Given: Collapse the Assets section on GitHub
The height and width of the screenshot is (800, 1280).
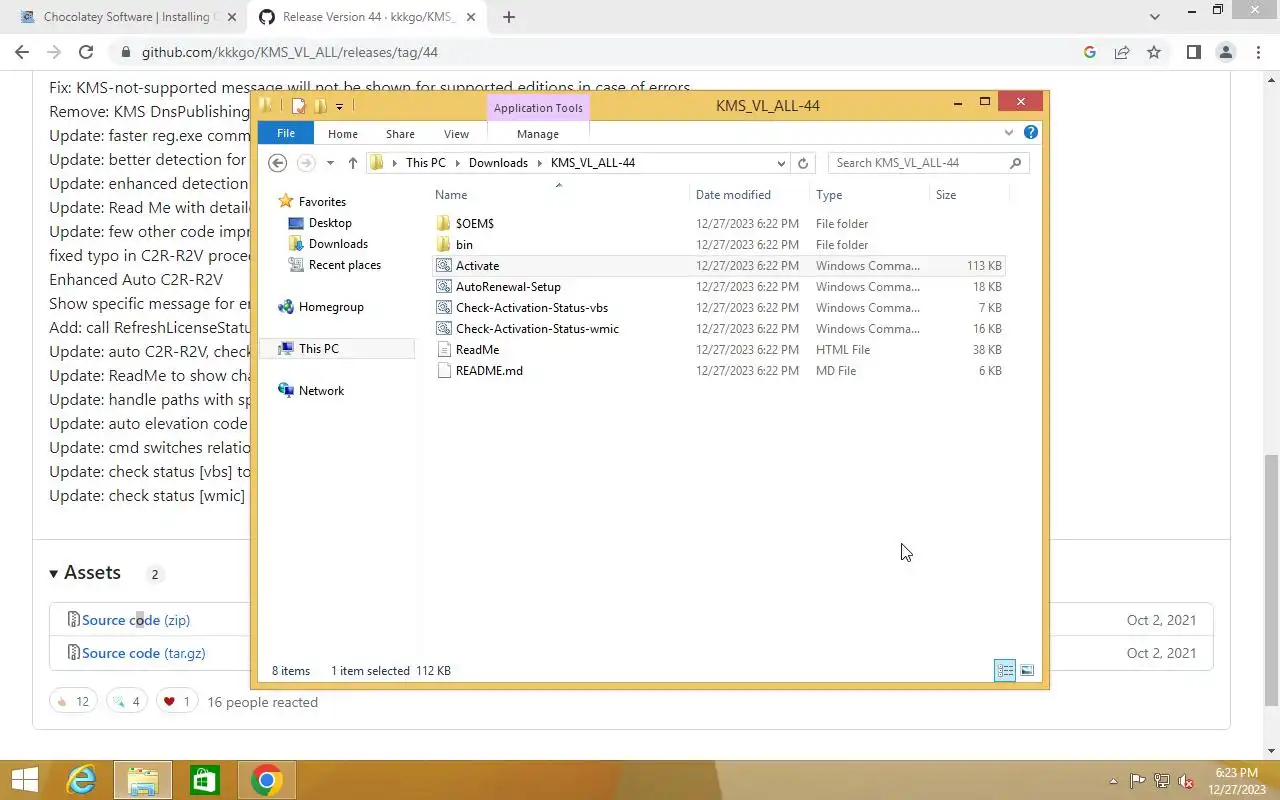Looking at the screenshot, I should click(85, 573).
